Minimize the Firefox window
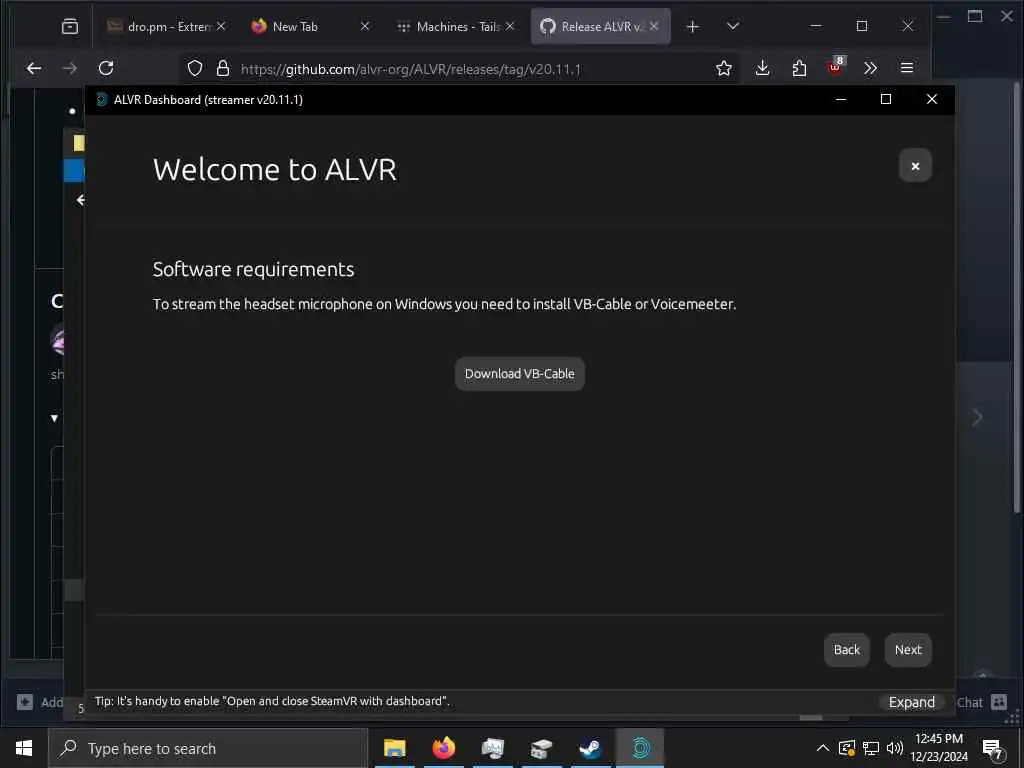This screenshot has width=1024, height=768. pos(816,26)
